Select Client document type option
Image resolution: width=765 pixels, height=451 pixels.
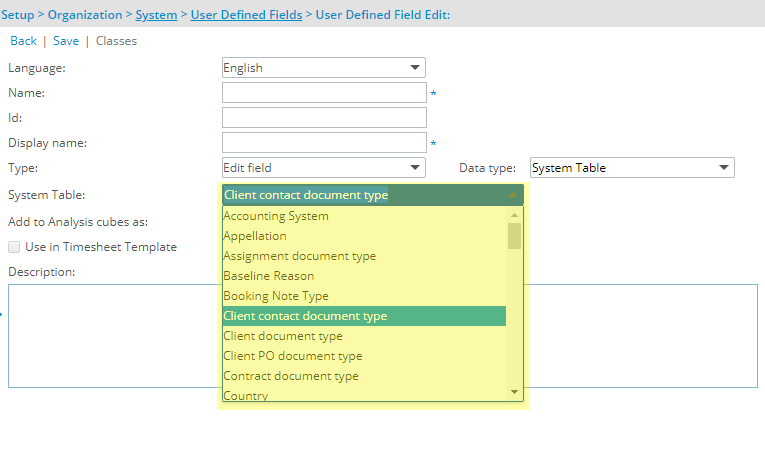click(x=364, y=336)
